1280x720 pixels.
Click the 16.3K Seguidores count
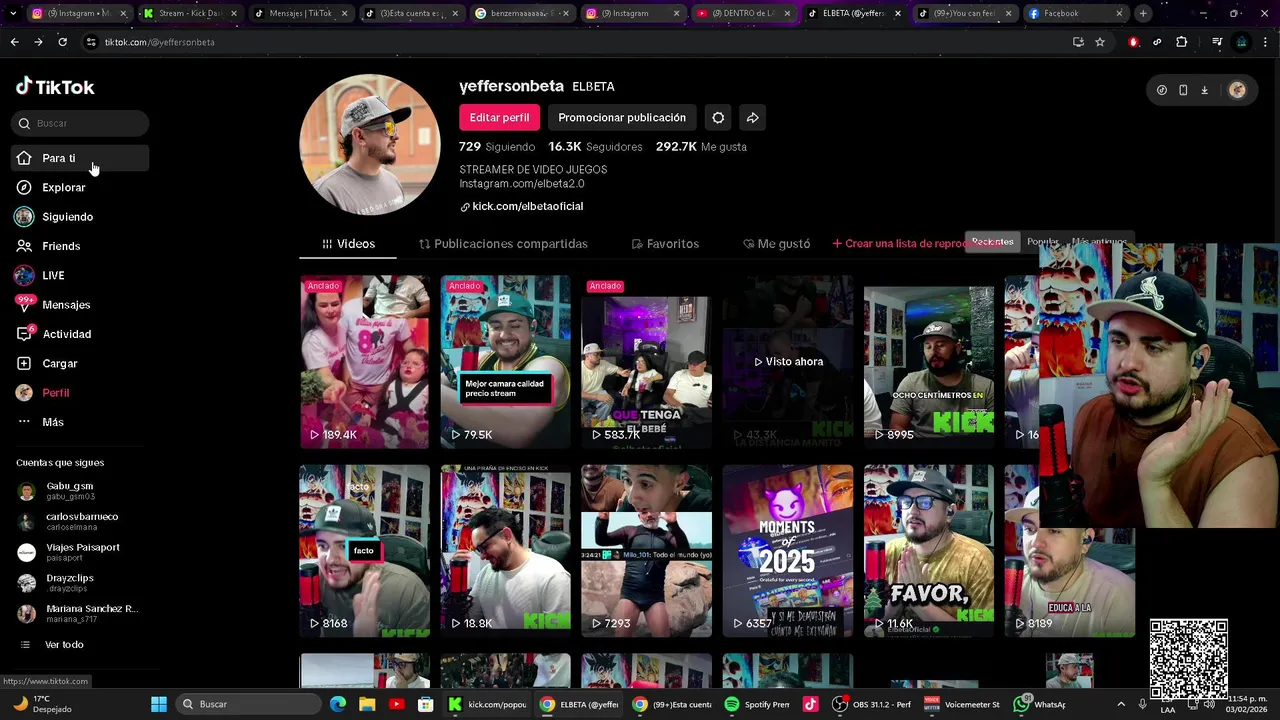coord(595,147)
